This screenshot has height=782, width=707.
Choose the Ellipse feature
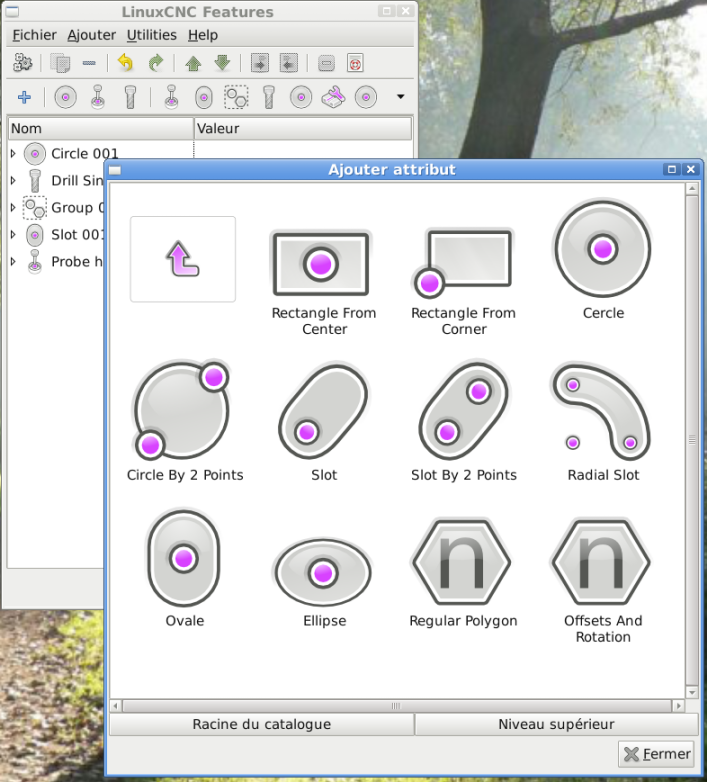click(324, 584)
